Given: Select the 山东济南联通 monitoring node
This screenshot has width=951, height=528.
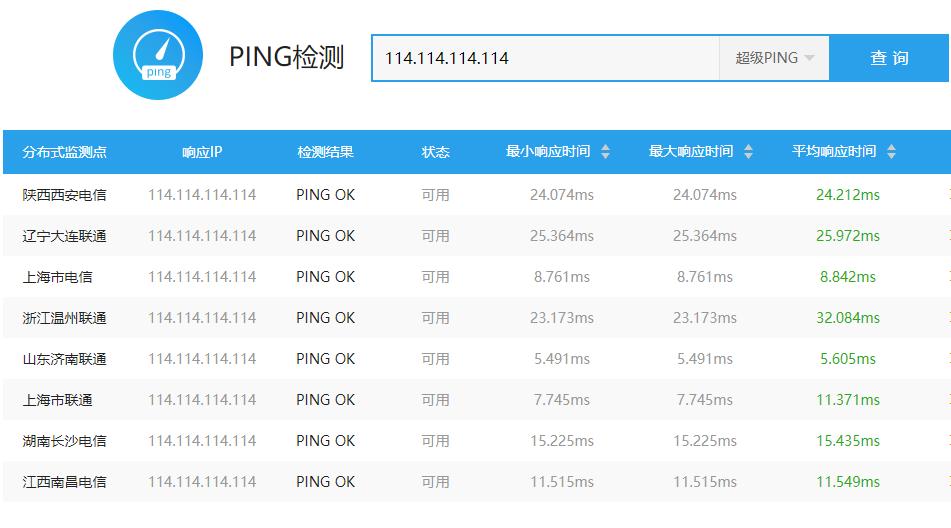Looking at the screenshot, I should point(65,359).
